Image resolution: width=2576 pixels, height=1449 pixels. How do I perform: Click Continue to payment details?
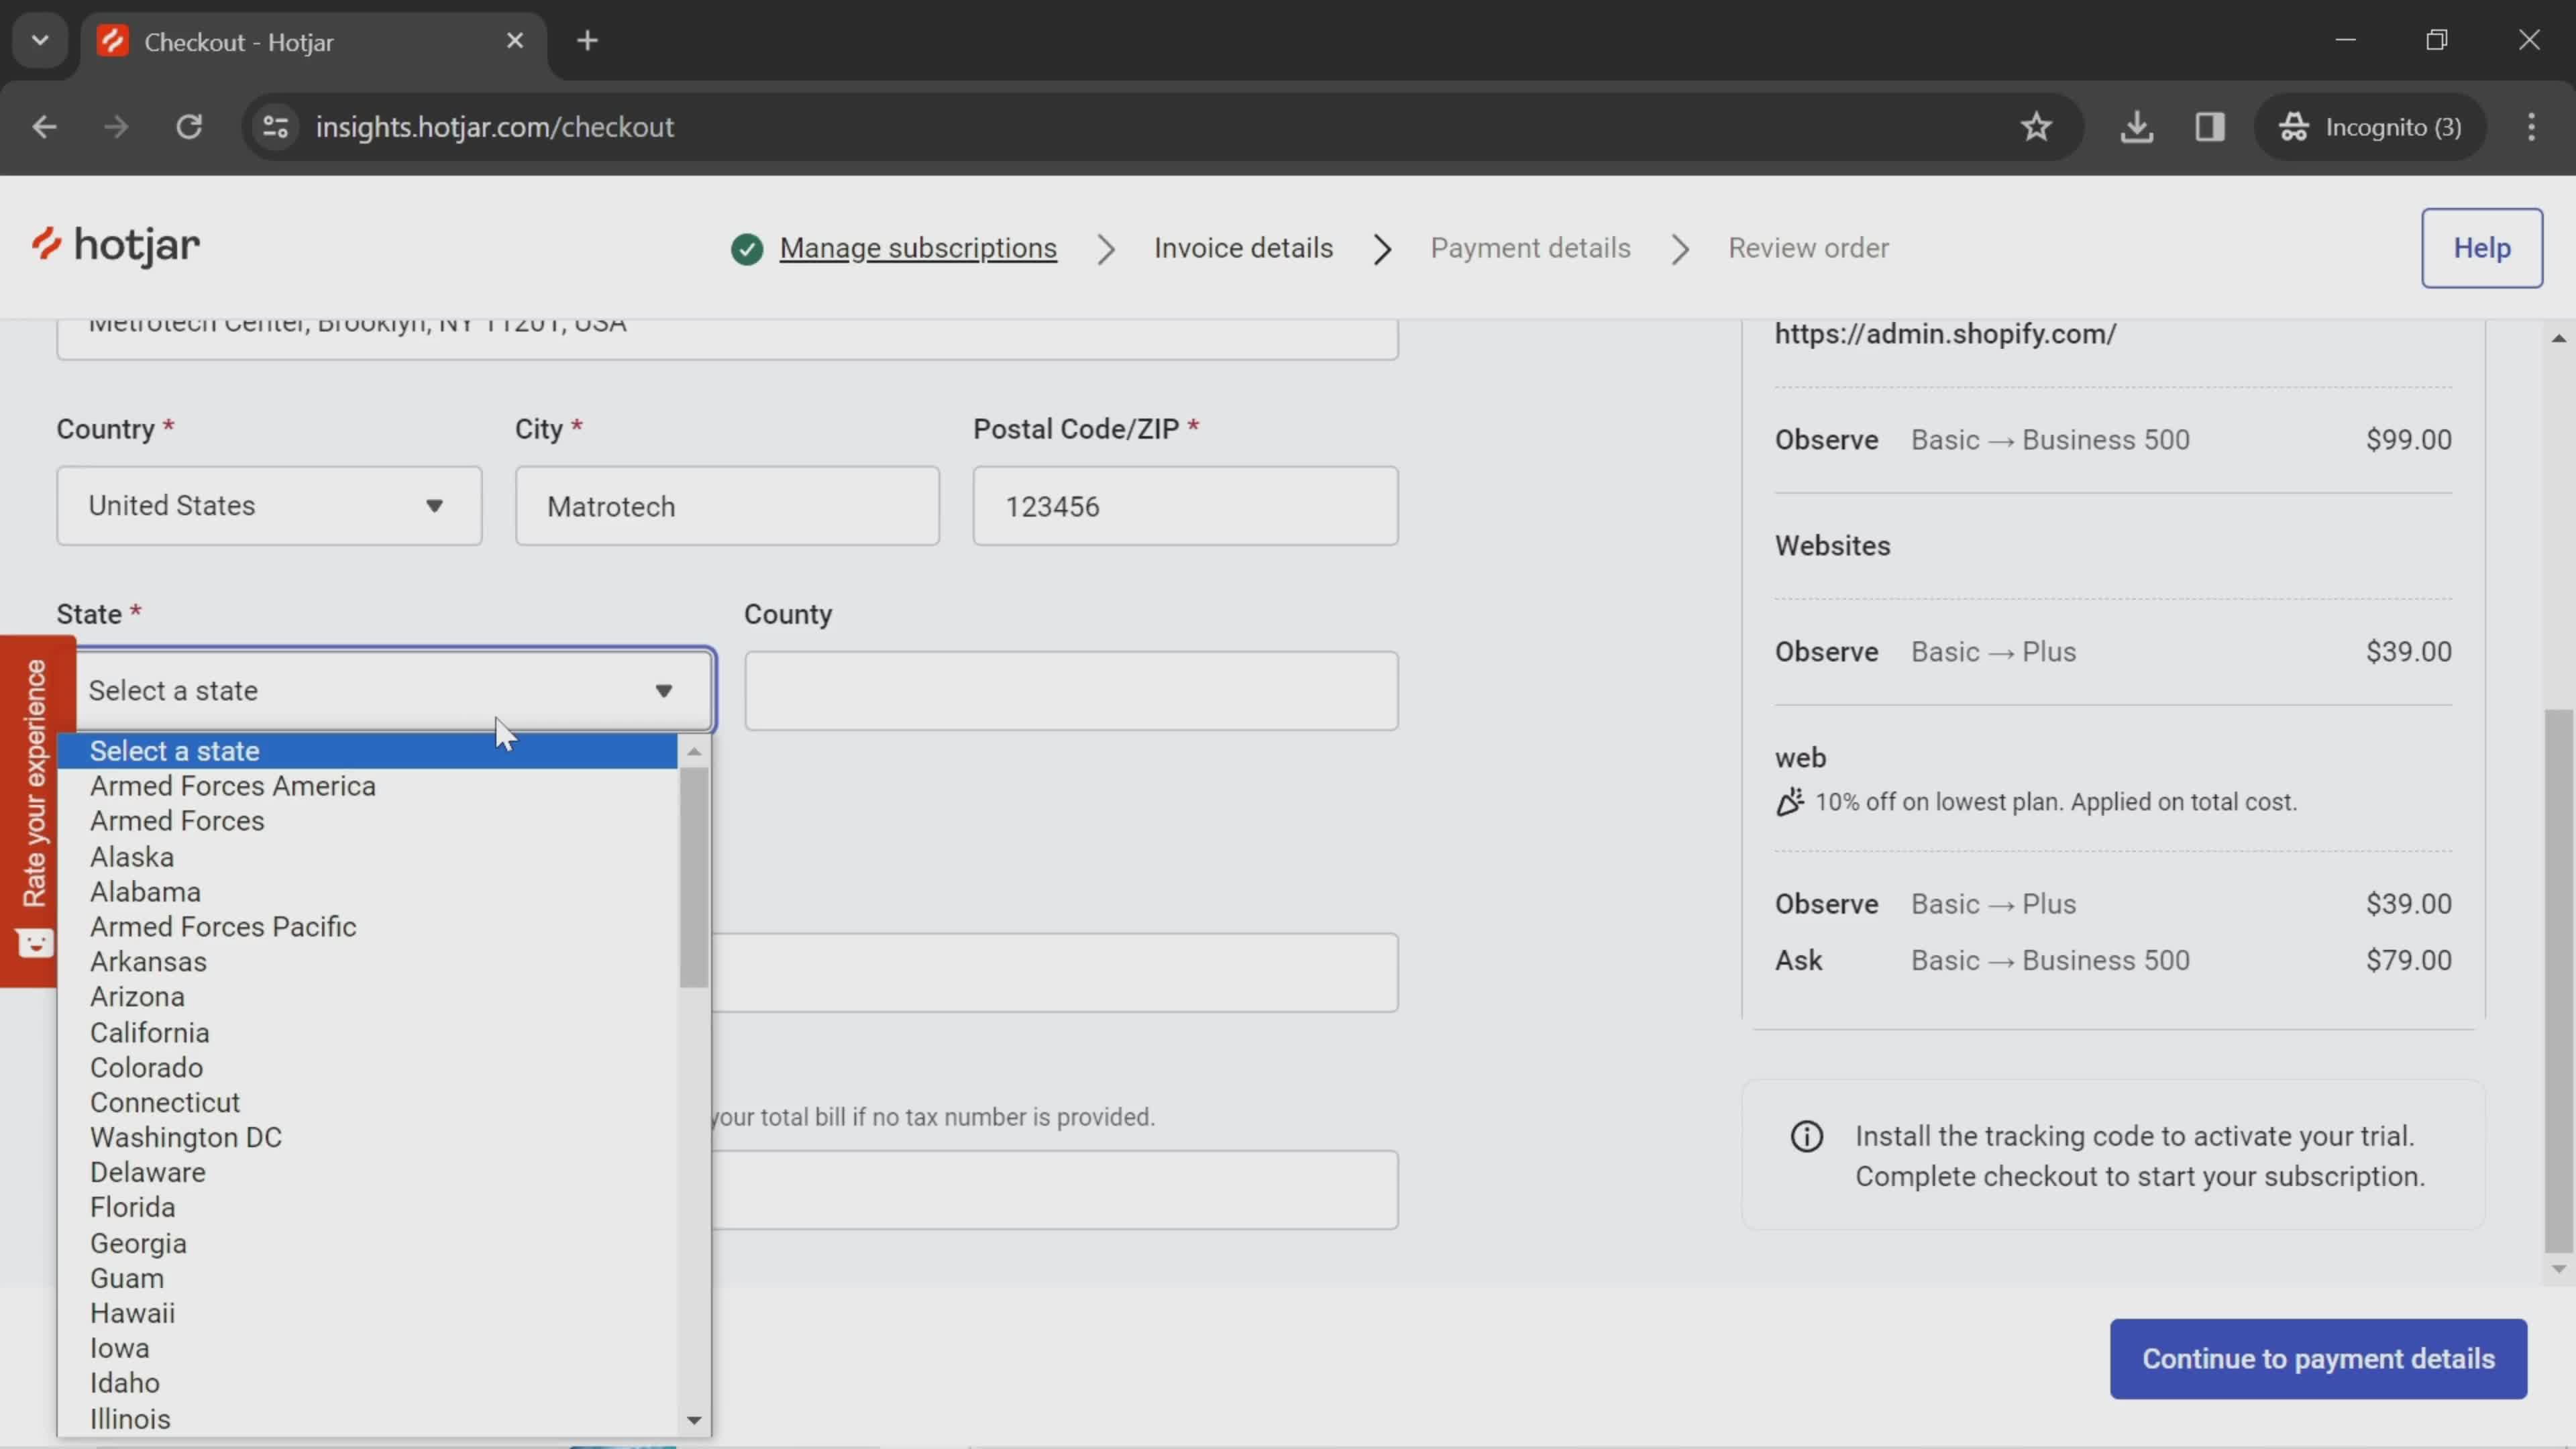[x=2317, y=1359]
